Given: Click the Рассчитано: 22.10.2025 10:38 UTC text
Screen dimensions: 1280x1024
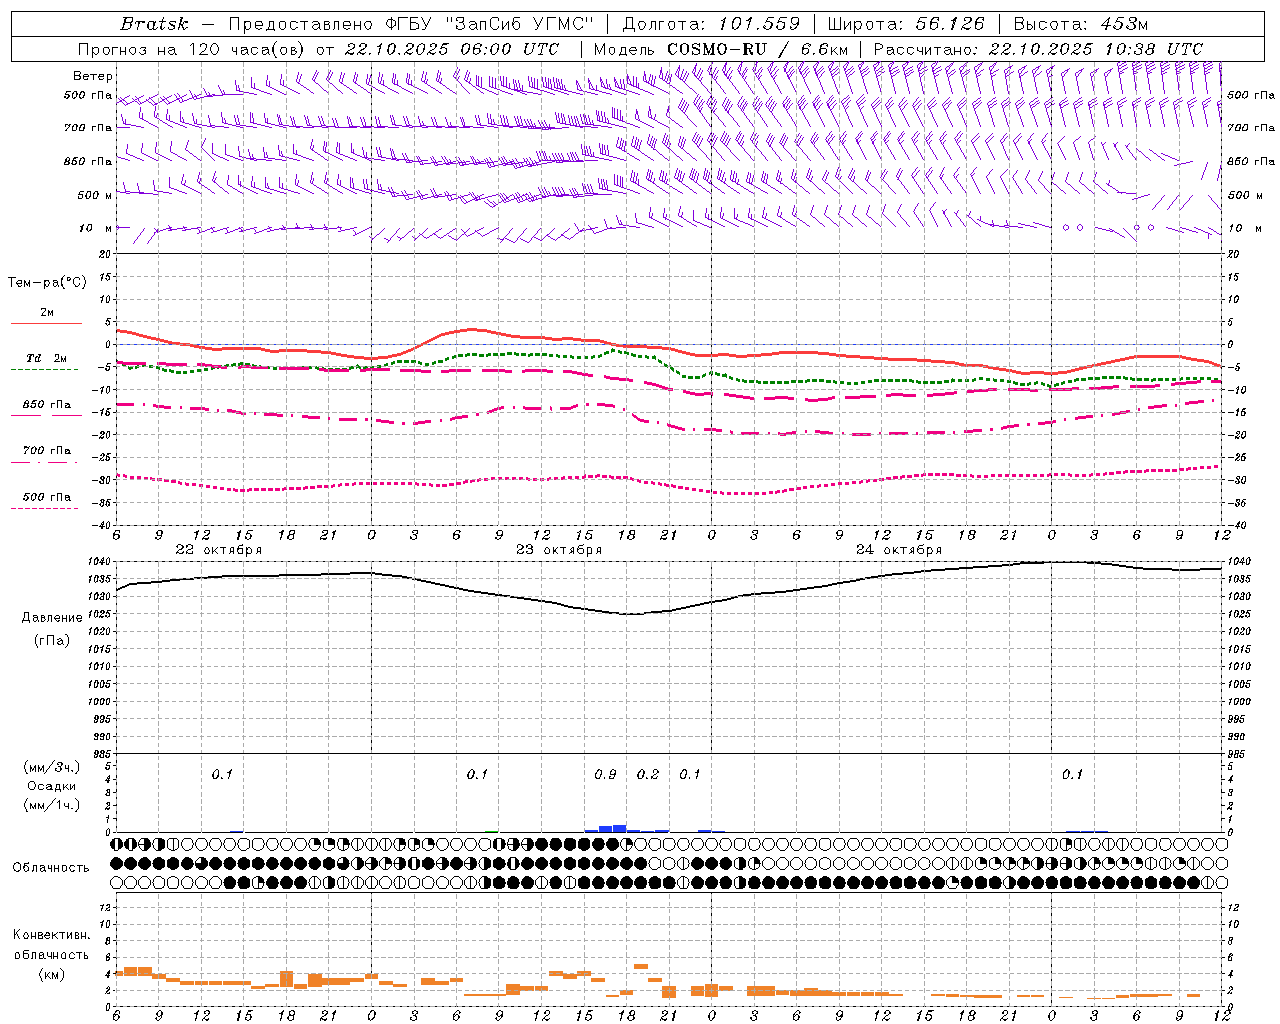Looking at the screenshot, I should pos(1038,49).
